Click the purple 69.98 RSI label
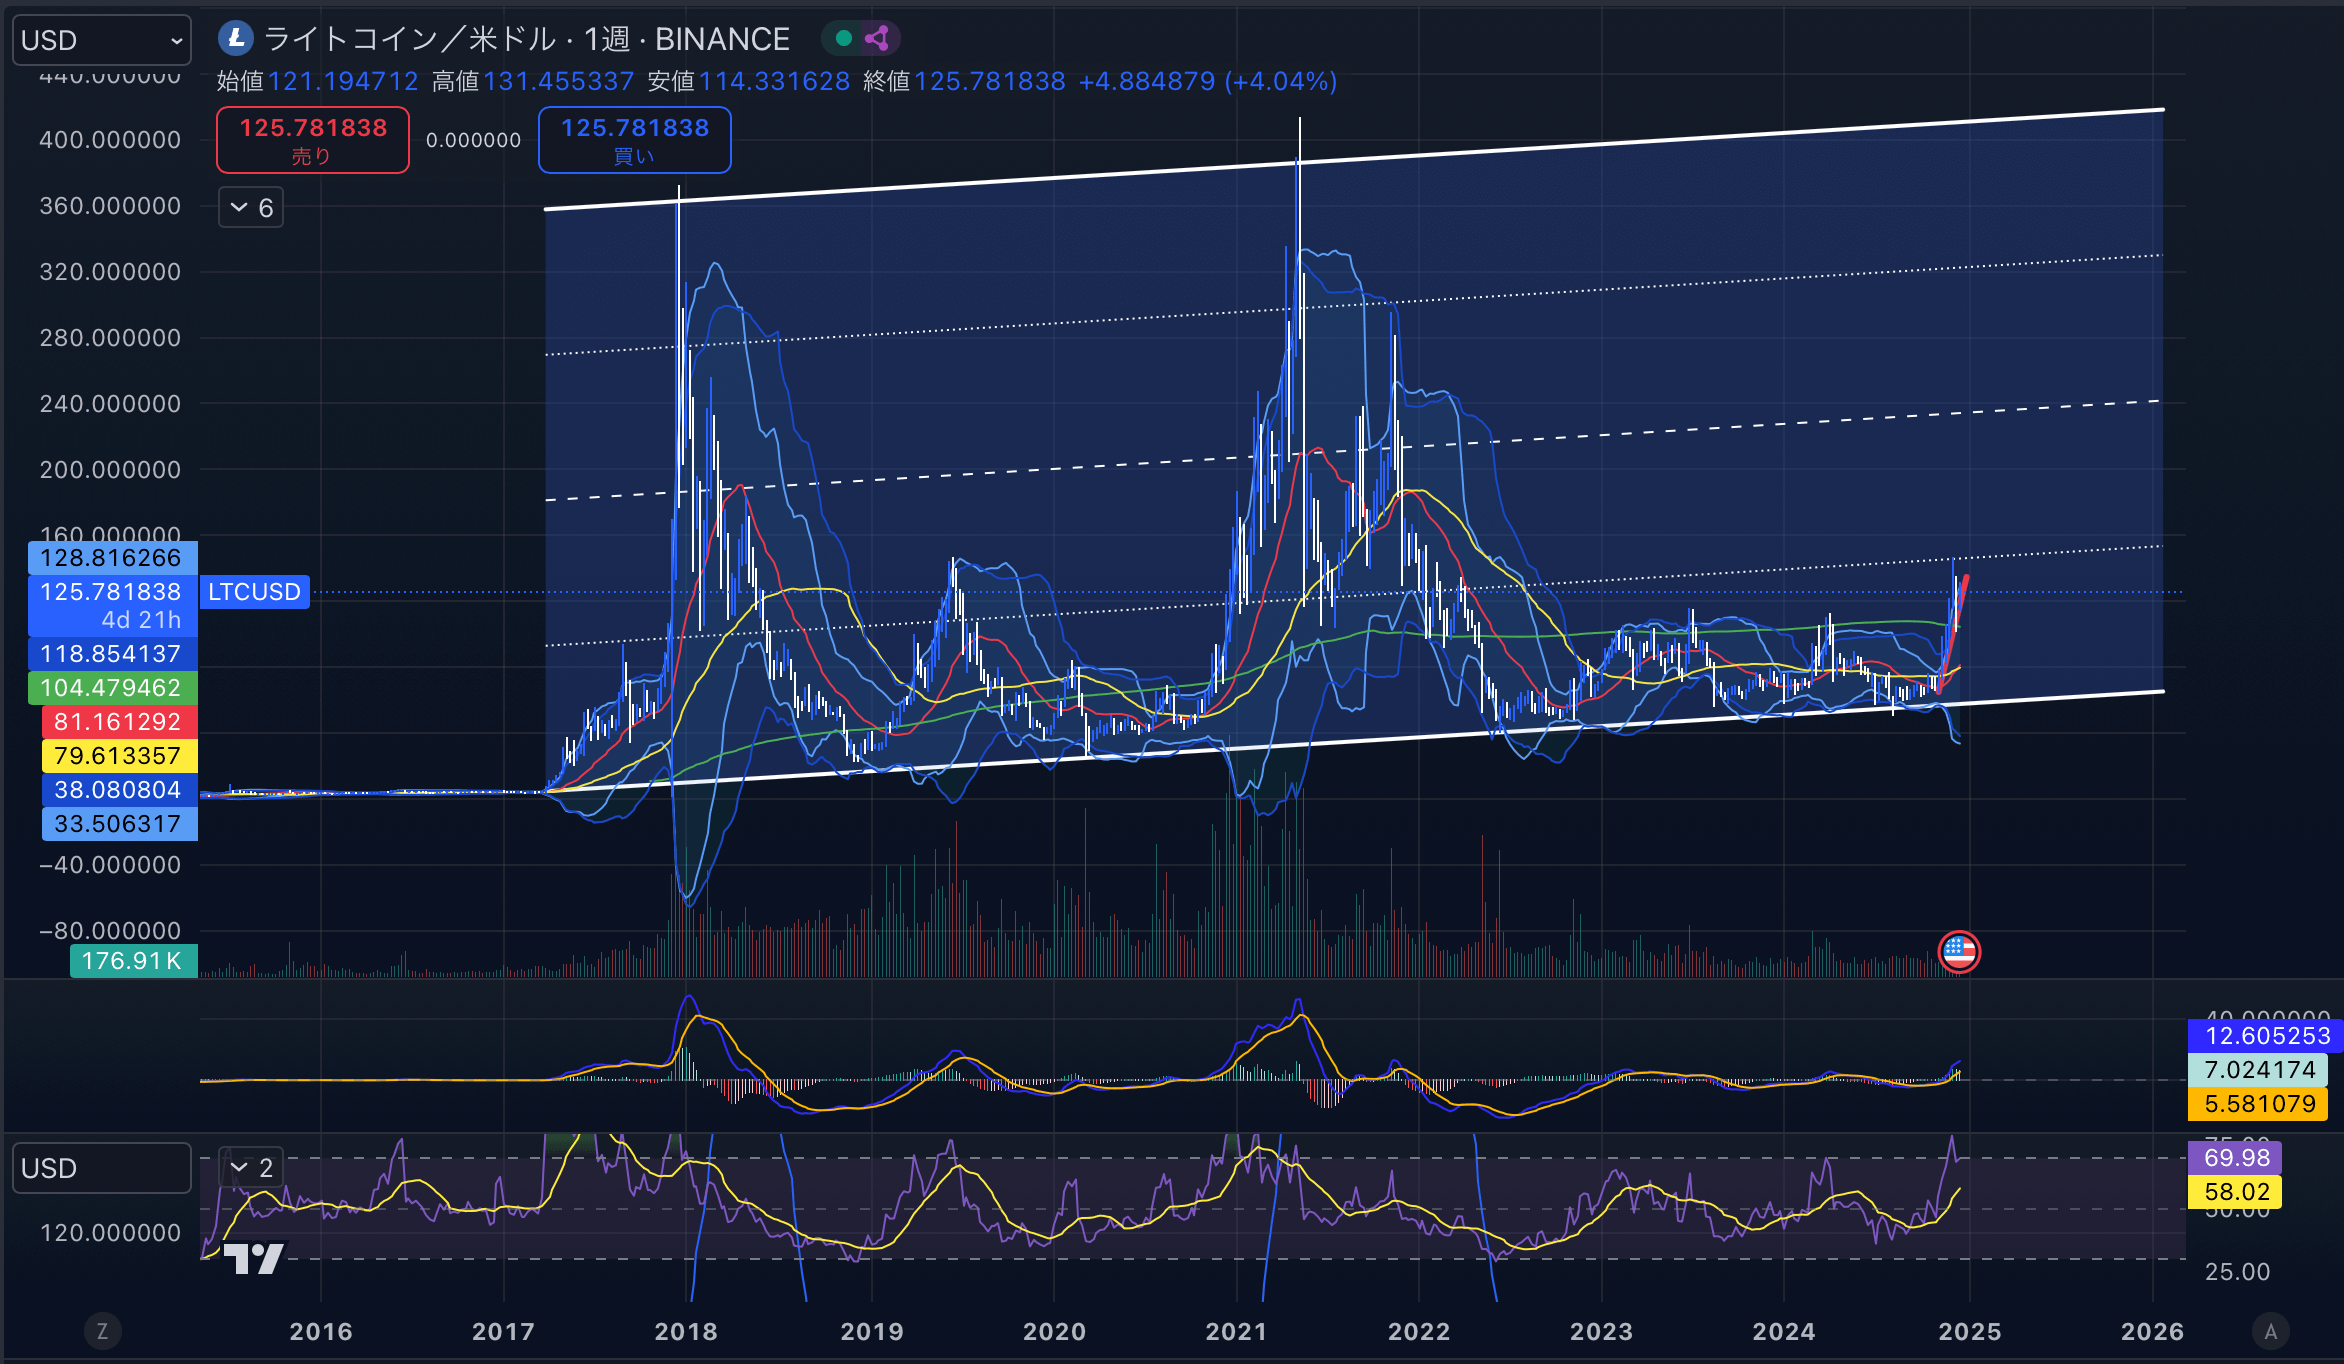This screenshot has height=1364, width=2344. pyautogui.click(x=2235, y=1158)
